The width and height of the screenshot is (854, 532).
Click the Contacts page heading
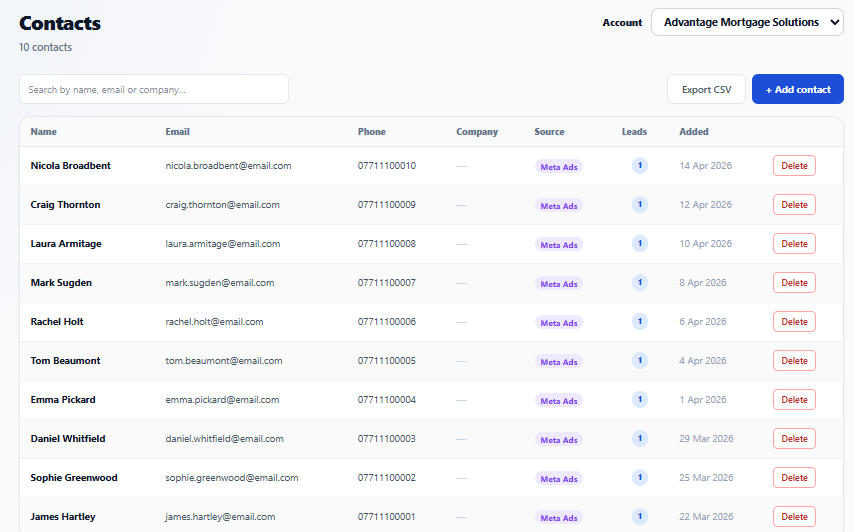point(60,23)
